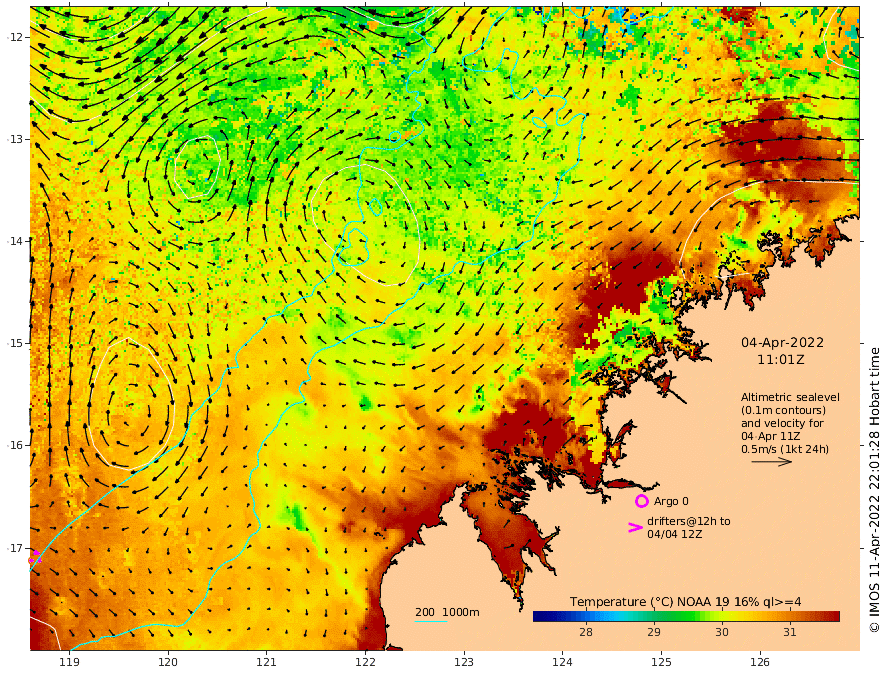Click color bar tick label 30
This screenshot has height=680, width=880.
[722, 632]
